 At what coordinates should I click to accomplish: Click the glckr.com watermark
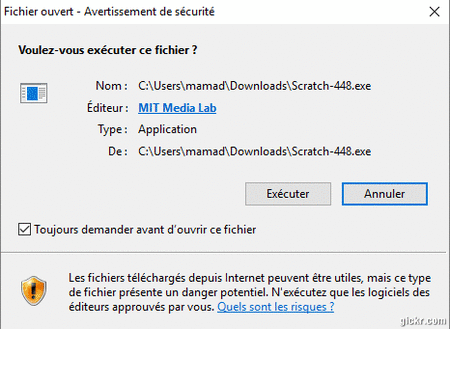[x=423, y=321]
